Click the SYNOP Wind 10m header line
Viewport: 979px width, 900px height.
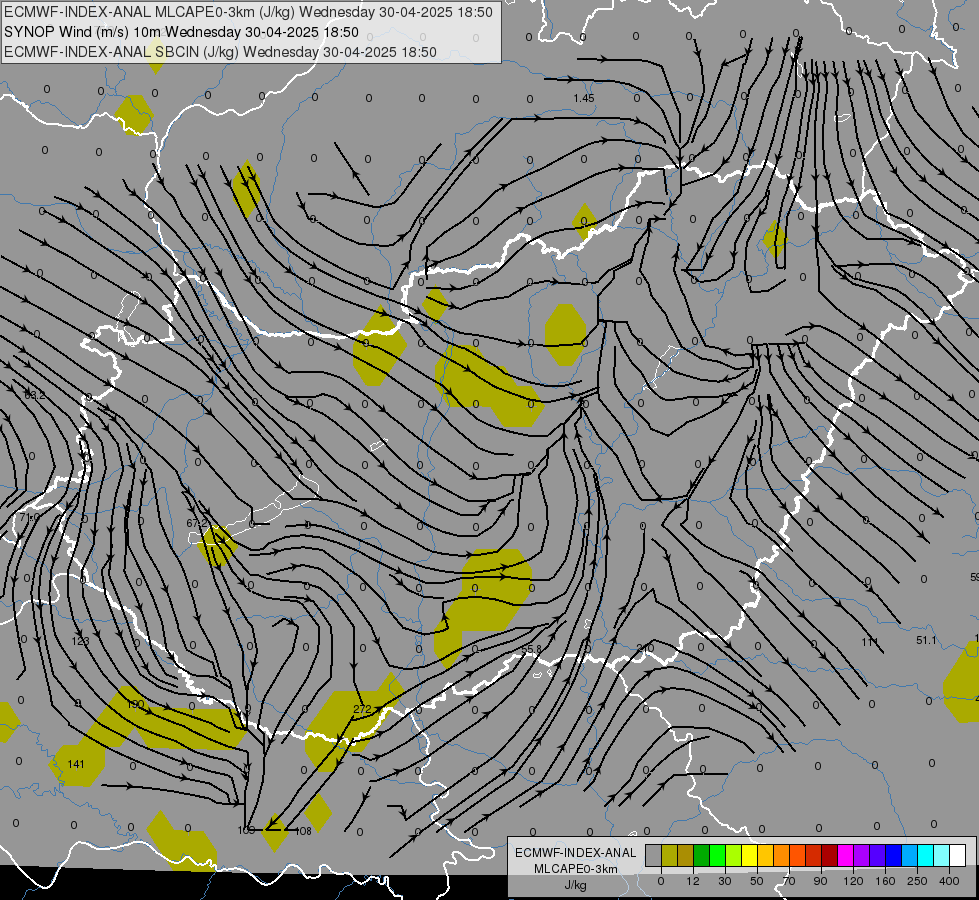pos(181,32)
